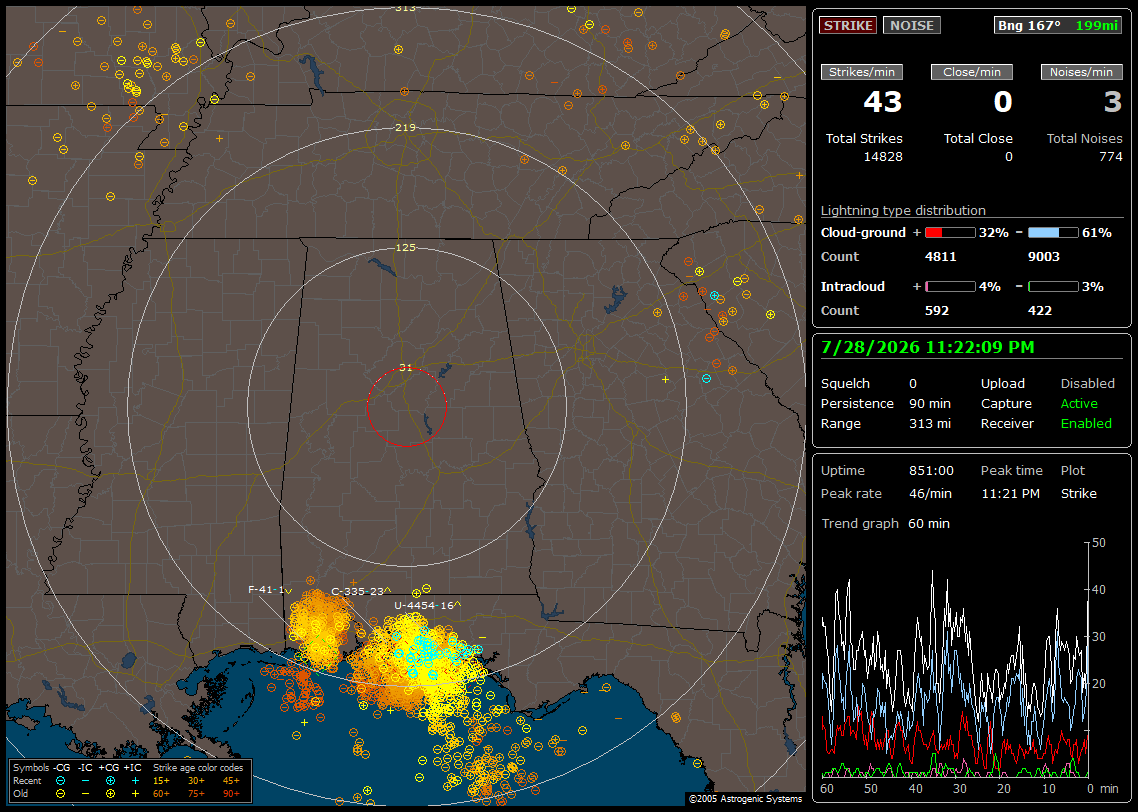Select the Old -CG yellow legend symbol
This screenshot has height=812, width=1138.
(x=60, y=793)
